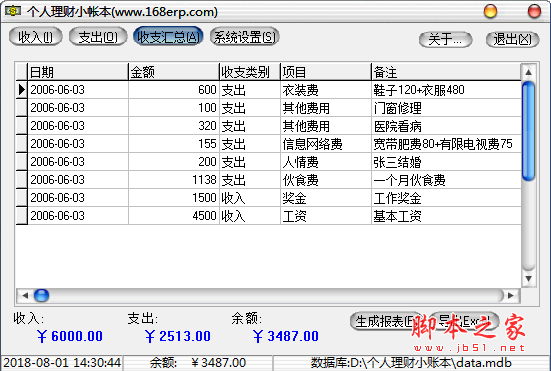551x371 pixels.
Task: Click the amount cell 320
Action: coord(174,126)
